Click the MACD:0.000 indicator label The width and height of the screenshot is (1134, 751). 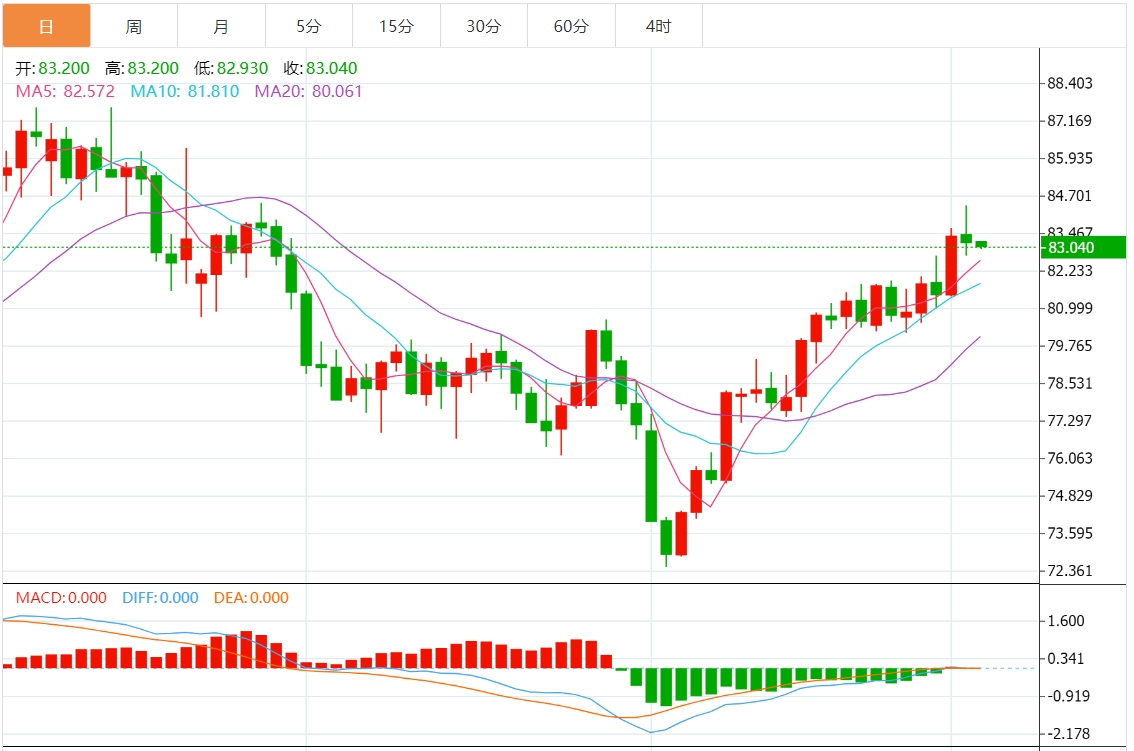pyautogui.click(x=61, y=598)
